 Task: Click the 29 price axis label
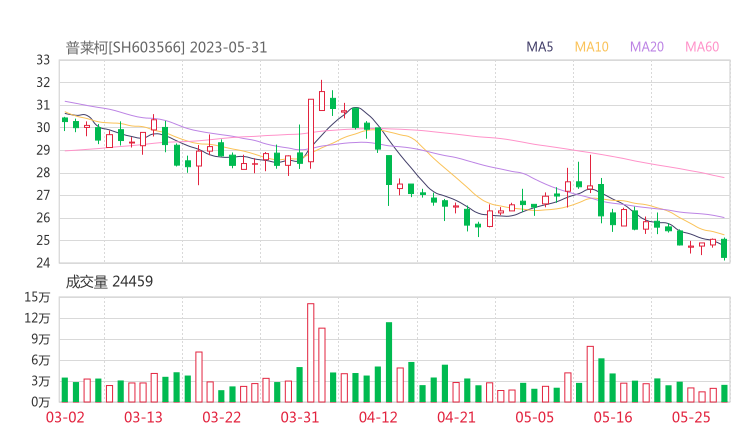click(43, 150)
